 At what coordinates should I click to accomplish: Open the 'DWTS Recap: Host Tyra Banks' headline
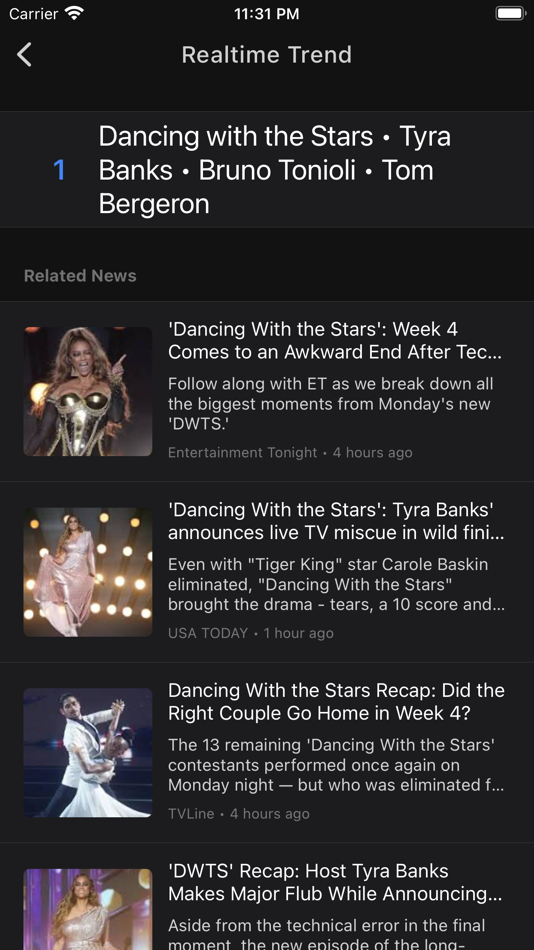pos(335,882)
